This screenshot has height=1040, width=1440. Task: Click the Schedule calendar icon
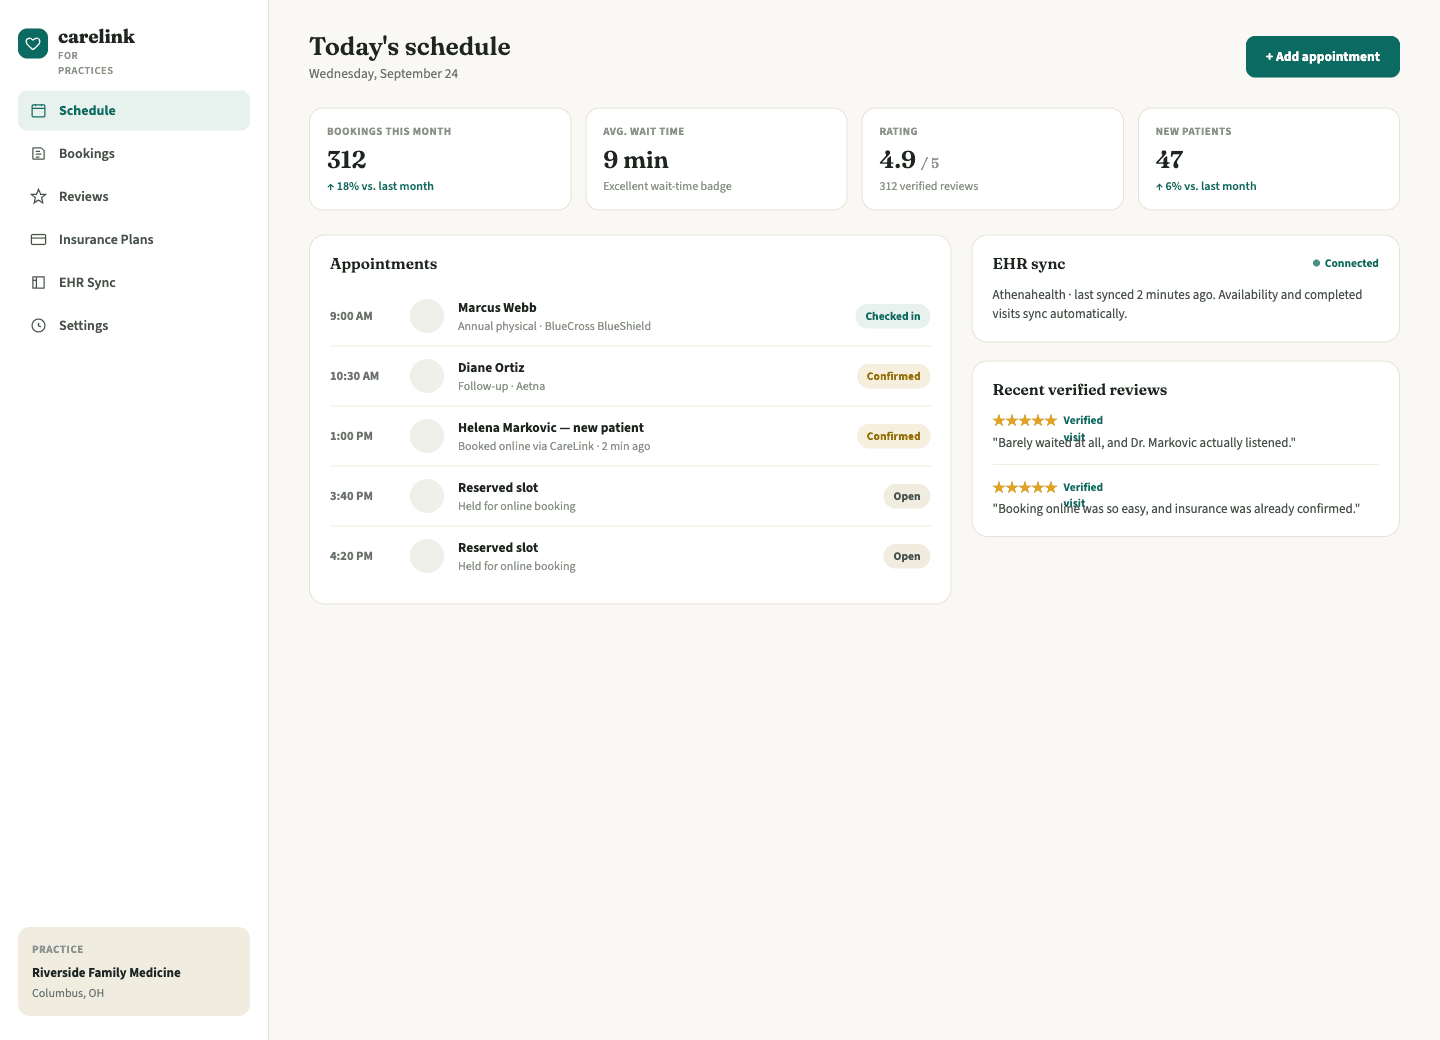[x=39, y=111]
